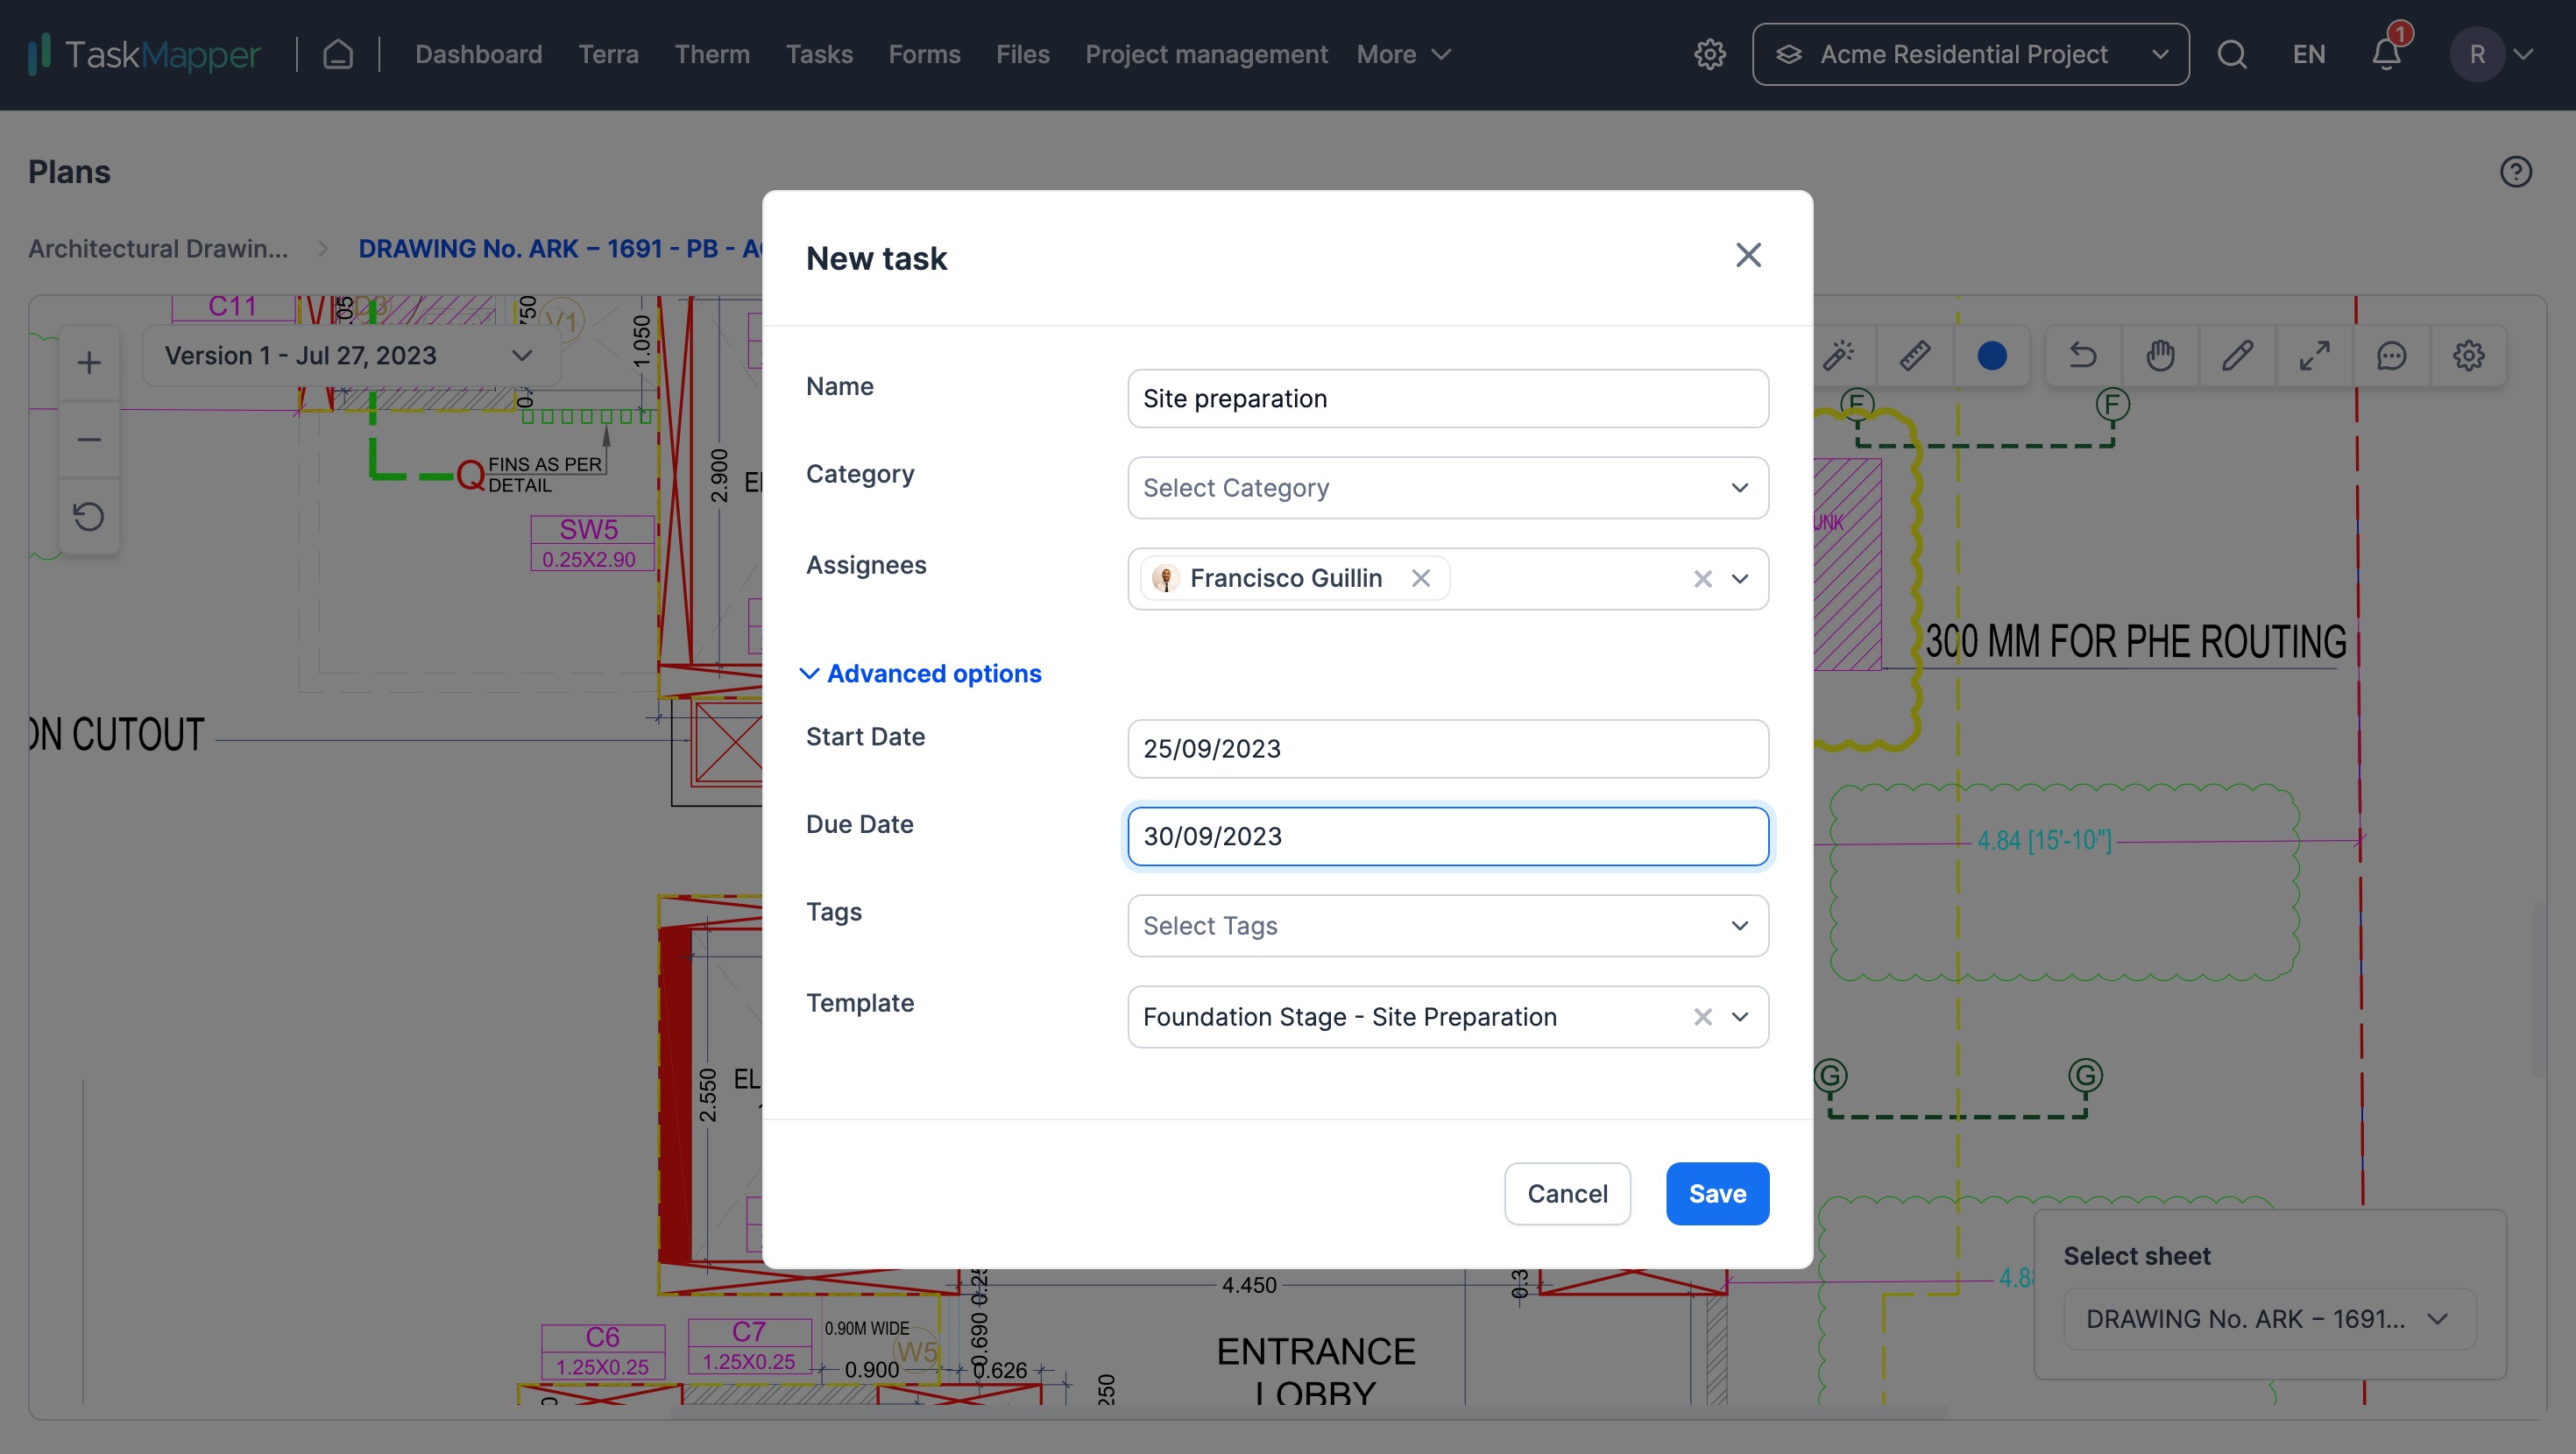
Task: Zoom out the plan with minus button
Action: point(89,440)
